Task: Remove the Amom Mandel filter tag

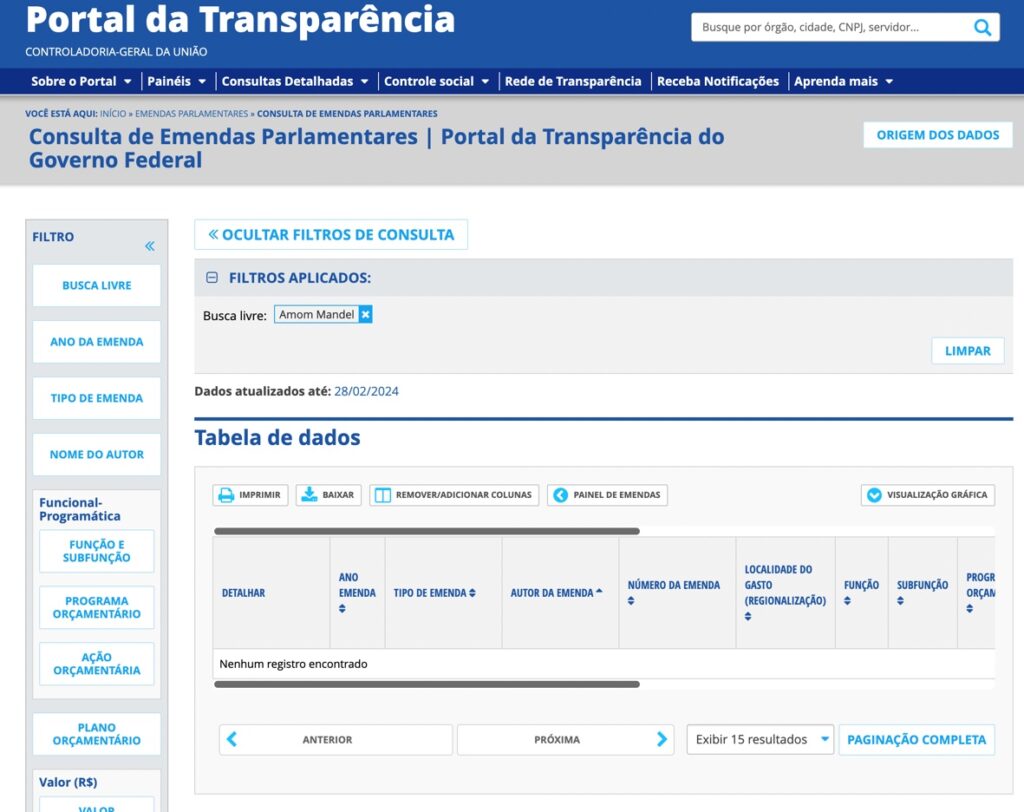Action: click(x=366, y=315)
